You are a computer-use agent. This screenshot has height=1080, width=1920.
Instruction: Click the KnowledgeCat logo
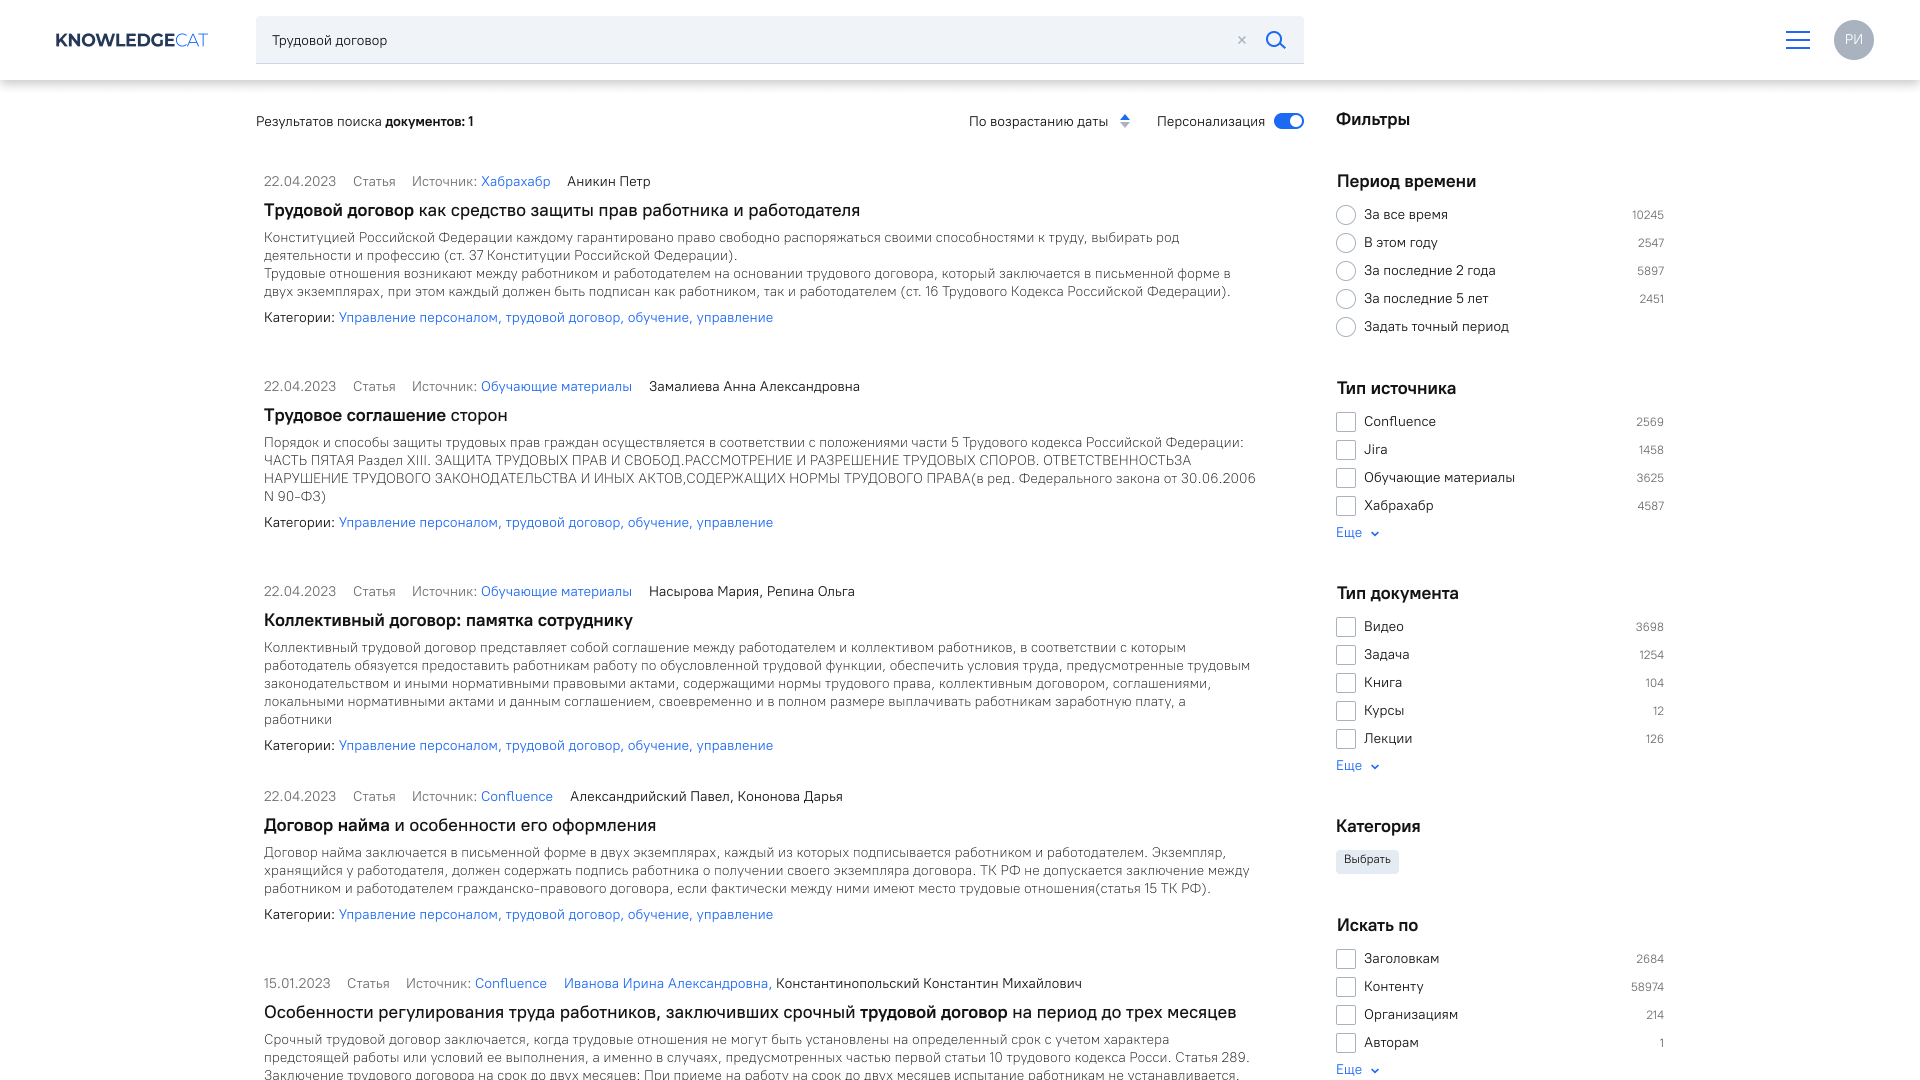(x=131, y=40)
